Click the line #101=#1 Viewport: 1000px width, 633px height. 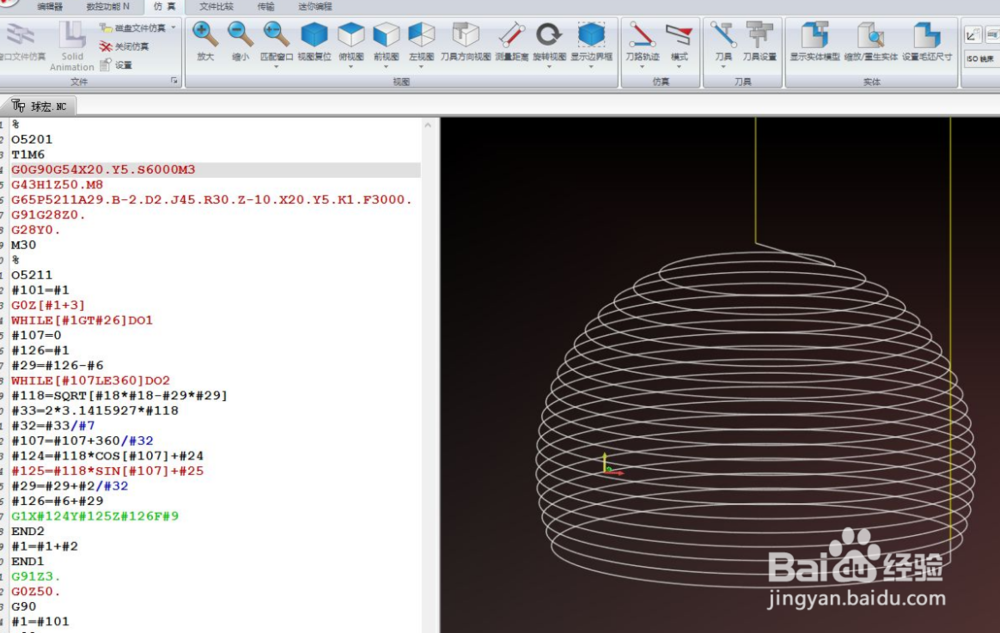tap(40, 290)
